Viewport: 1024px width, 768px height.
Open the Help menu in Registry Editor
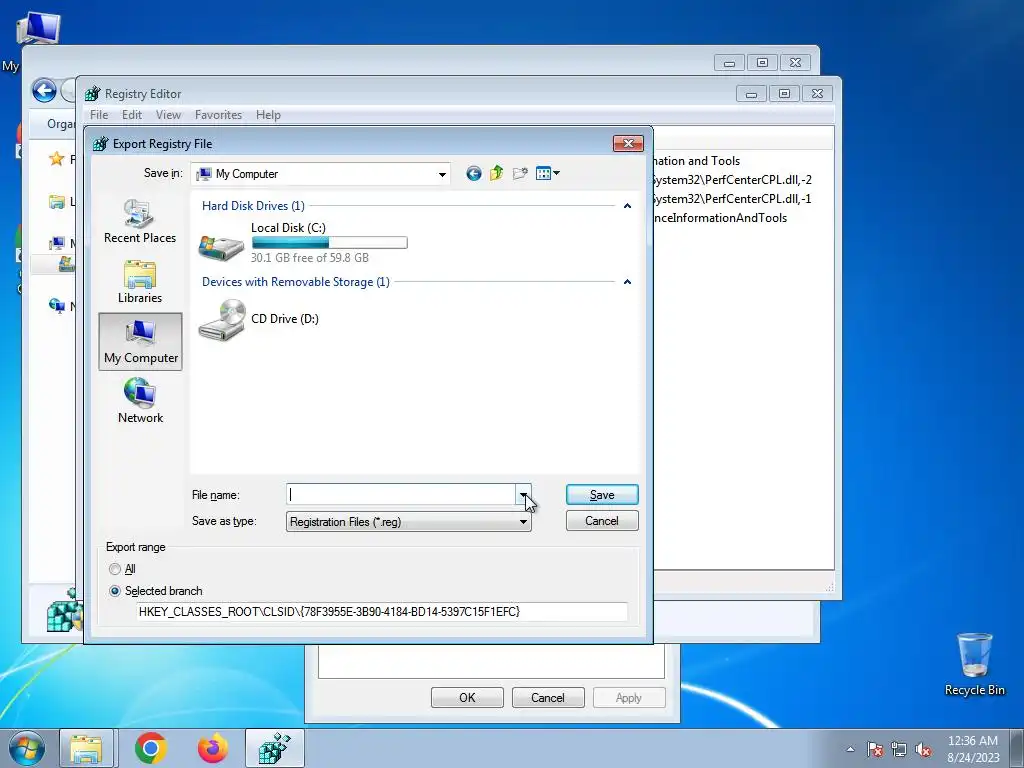click(268, 115)
